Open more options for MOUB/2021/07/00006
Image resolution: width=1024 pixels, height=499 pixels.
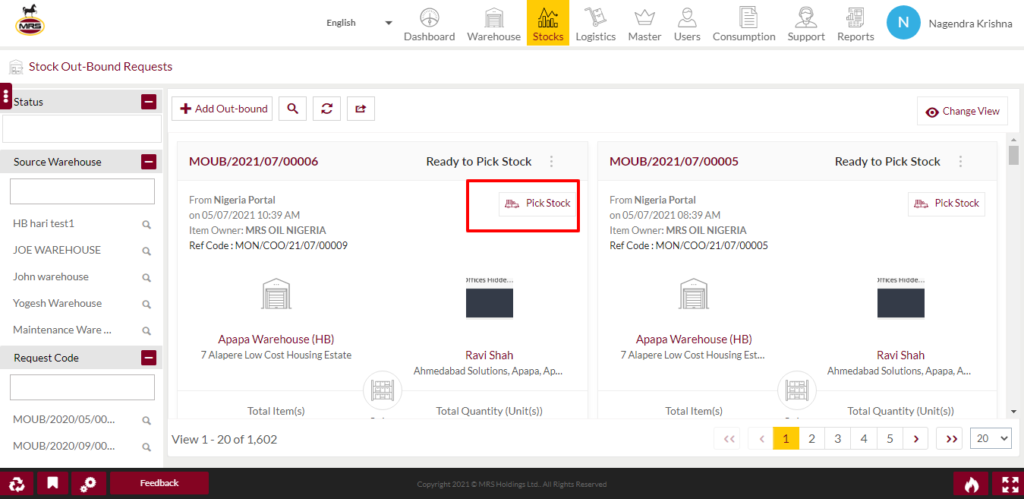coord(552,161)
